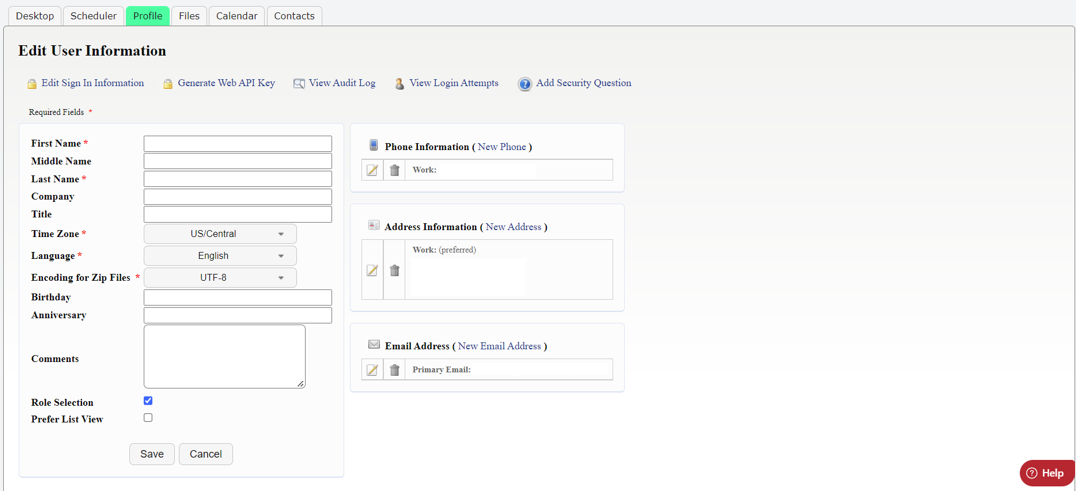The height and width of the screenshot is (491, 1076).
Task: Delete the Work address with the trash icon
Action: (394, 270)
